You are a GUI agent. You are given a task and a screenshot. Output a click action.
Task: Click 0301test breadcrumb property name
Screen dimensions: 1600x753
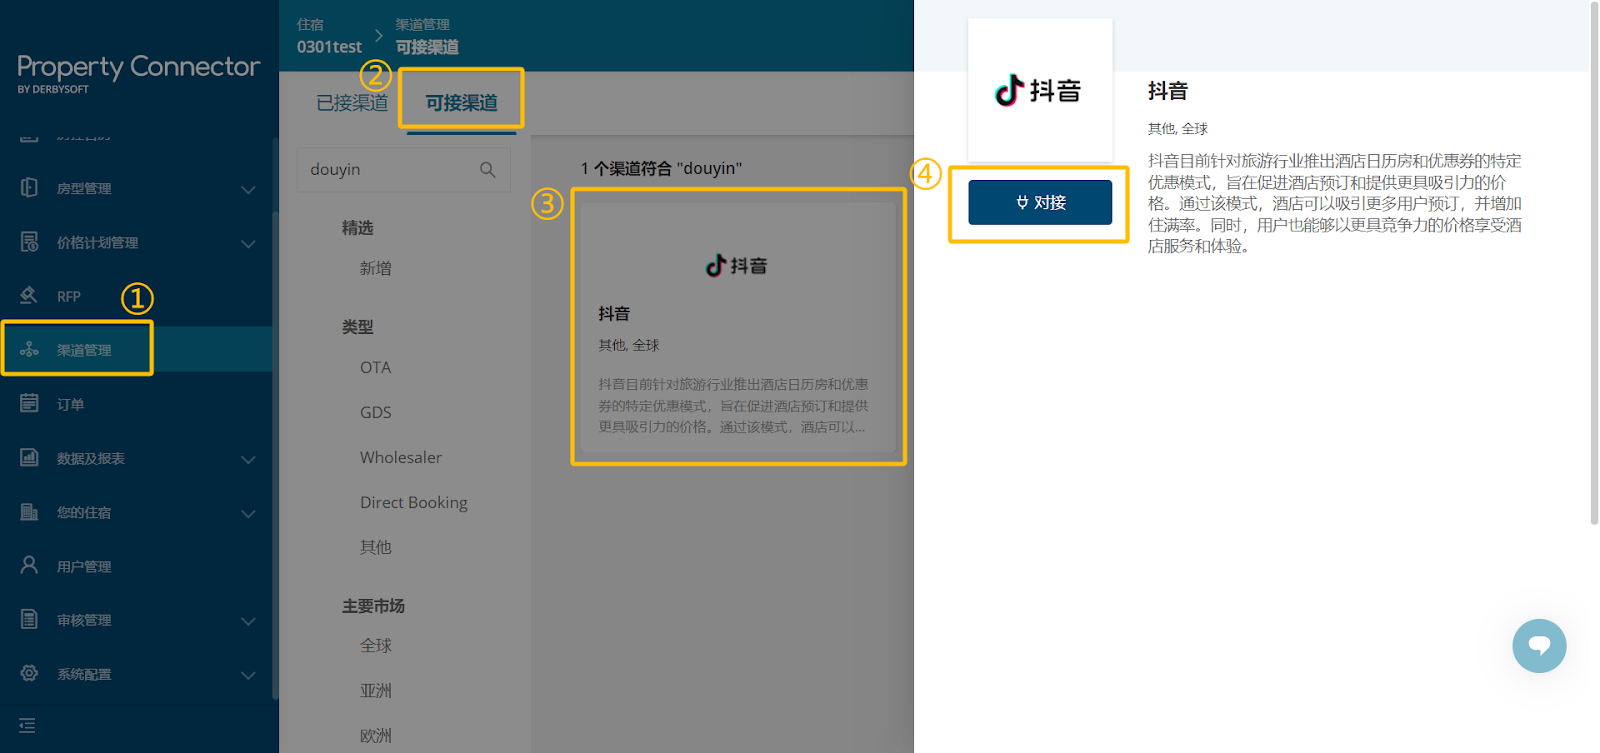329,47
